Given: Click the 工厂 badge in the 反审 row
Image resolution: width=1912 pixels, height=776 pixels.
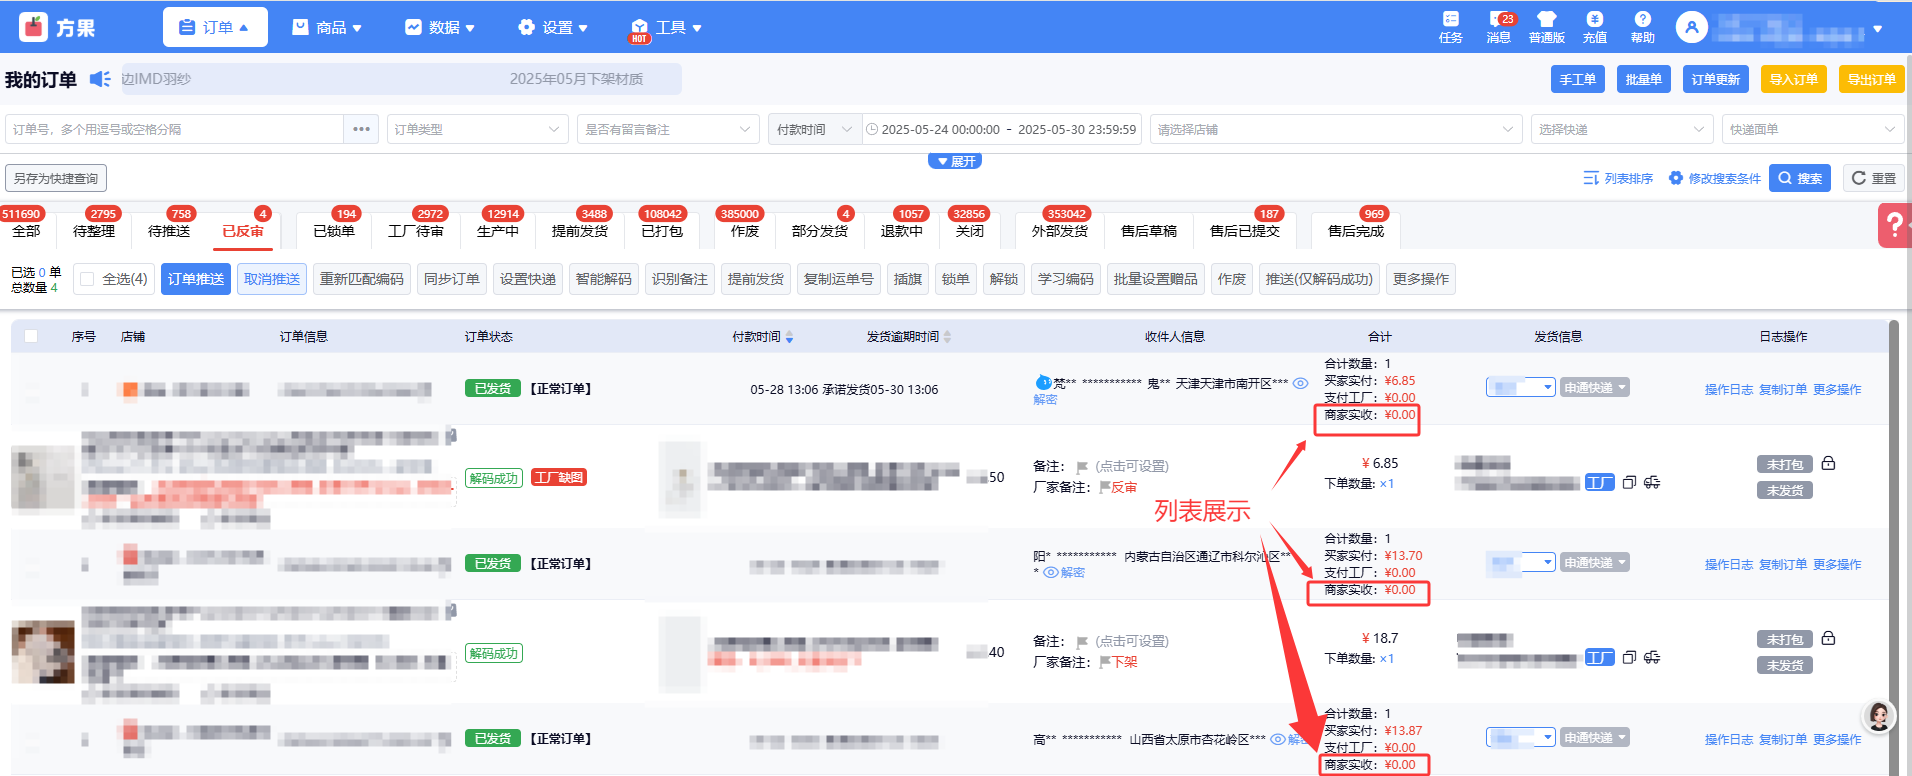Looking at the screenshot, I should point(1599,483).
